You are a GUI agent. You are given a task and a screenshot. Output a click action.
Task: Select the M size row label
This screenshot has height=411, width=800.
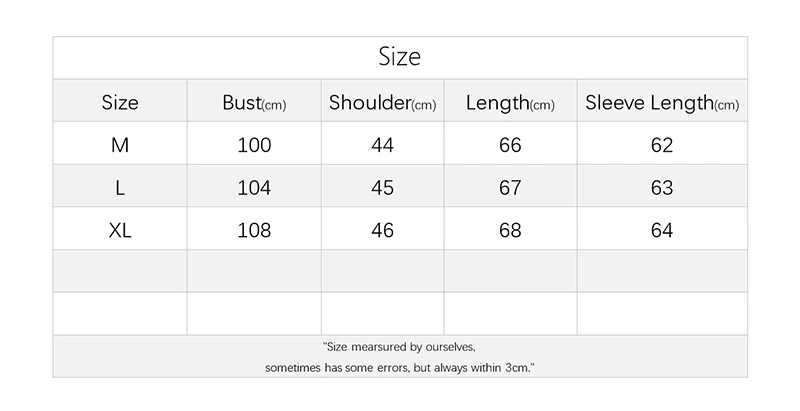click(x=120, y=145)
